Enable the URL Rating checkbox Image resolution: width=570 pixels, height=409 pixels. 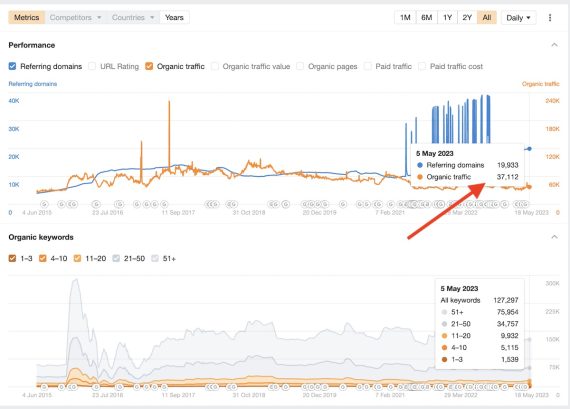pyautogui.click(x=92, y=66)
